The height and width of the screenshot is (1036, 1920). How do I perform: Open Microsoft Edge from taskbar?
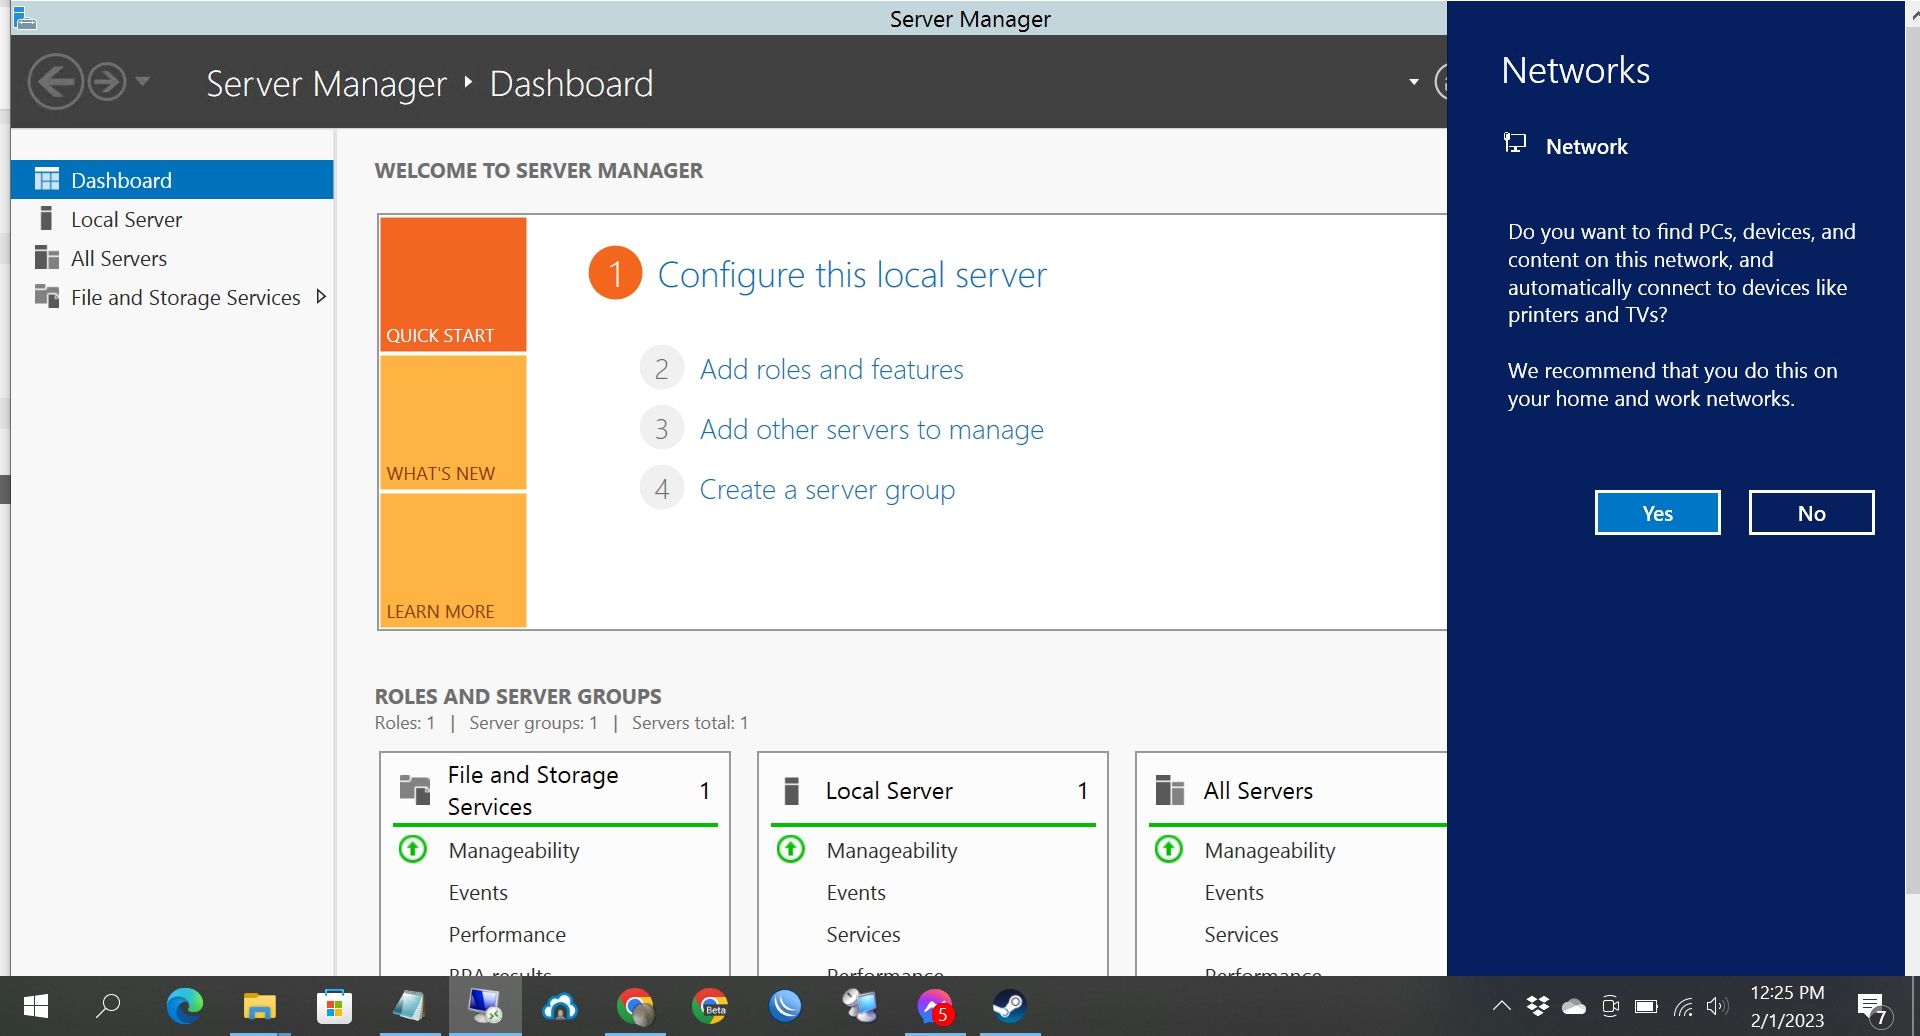tap(184, 1005)
